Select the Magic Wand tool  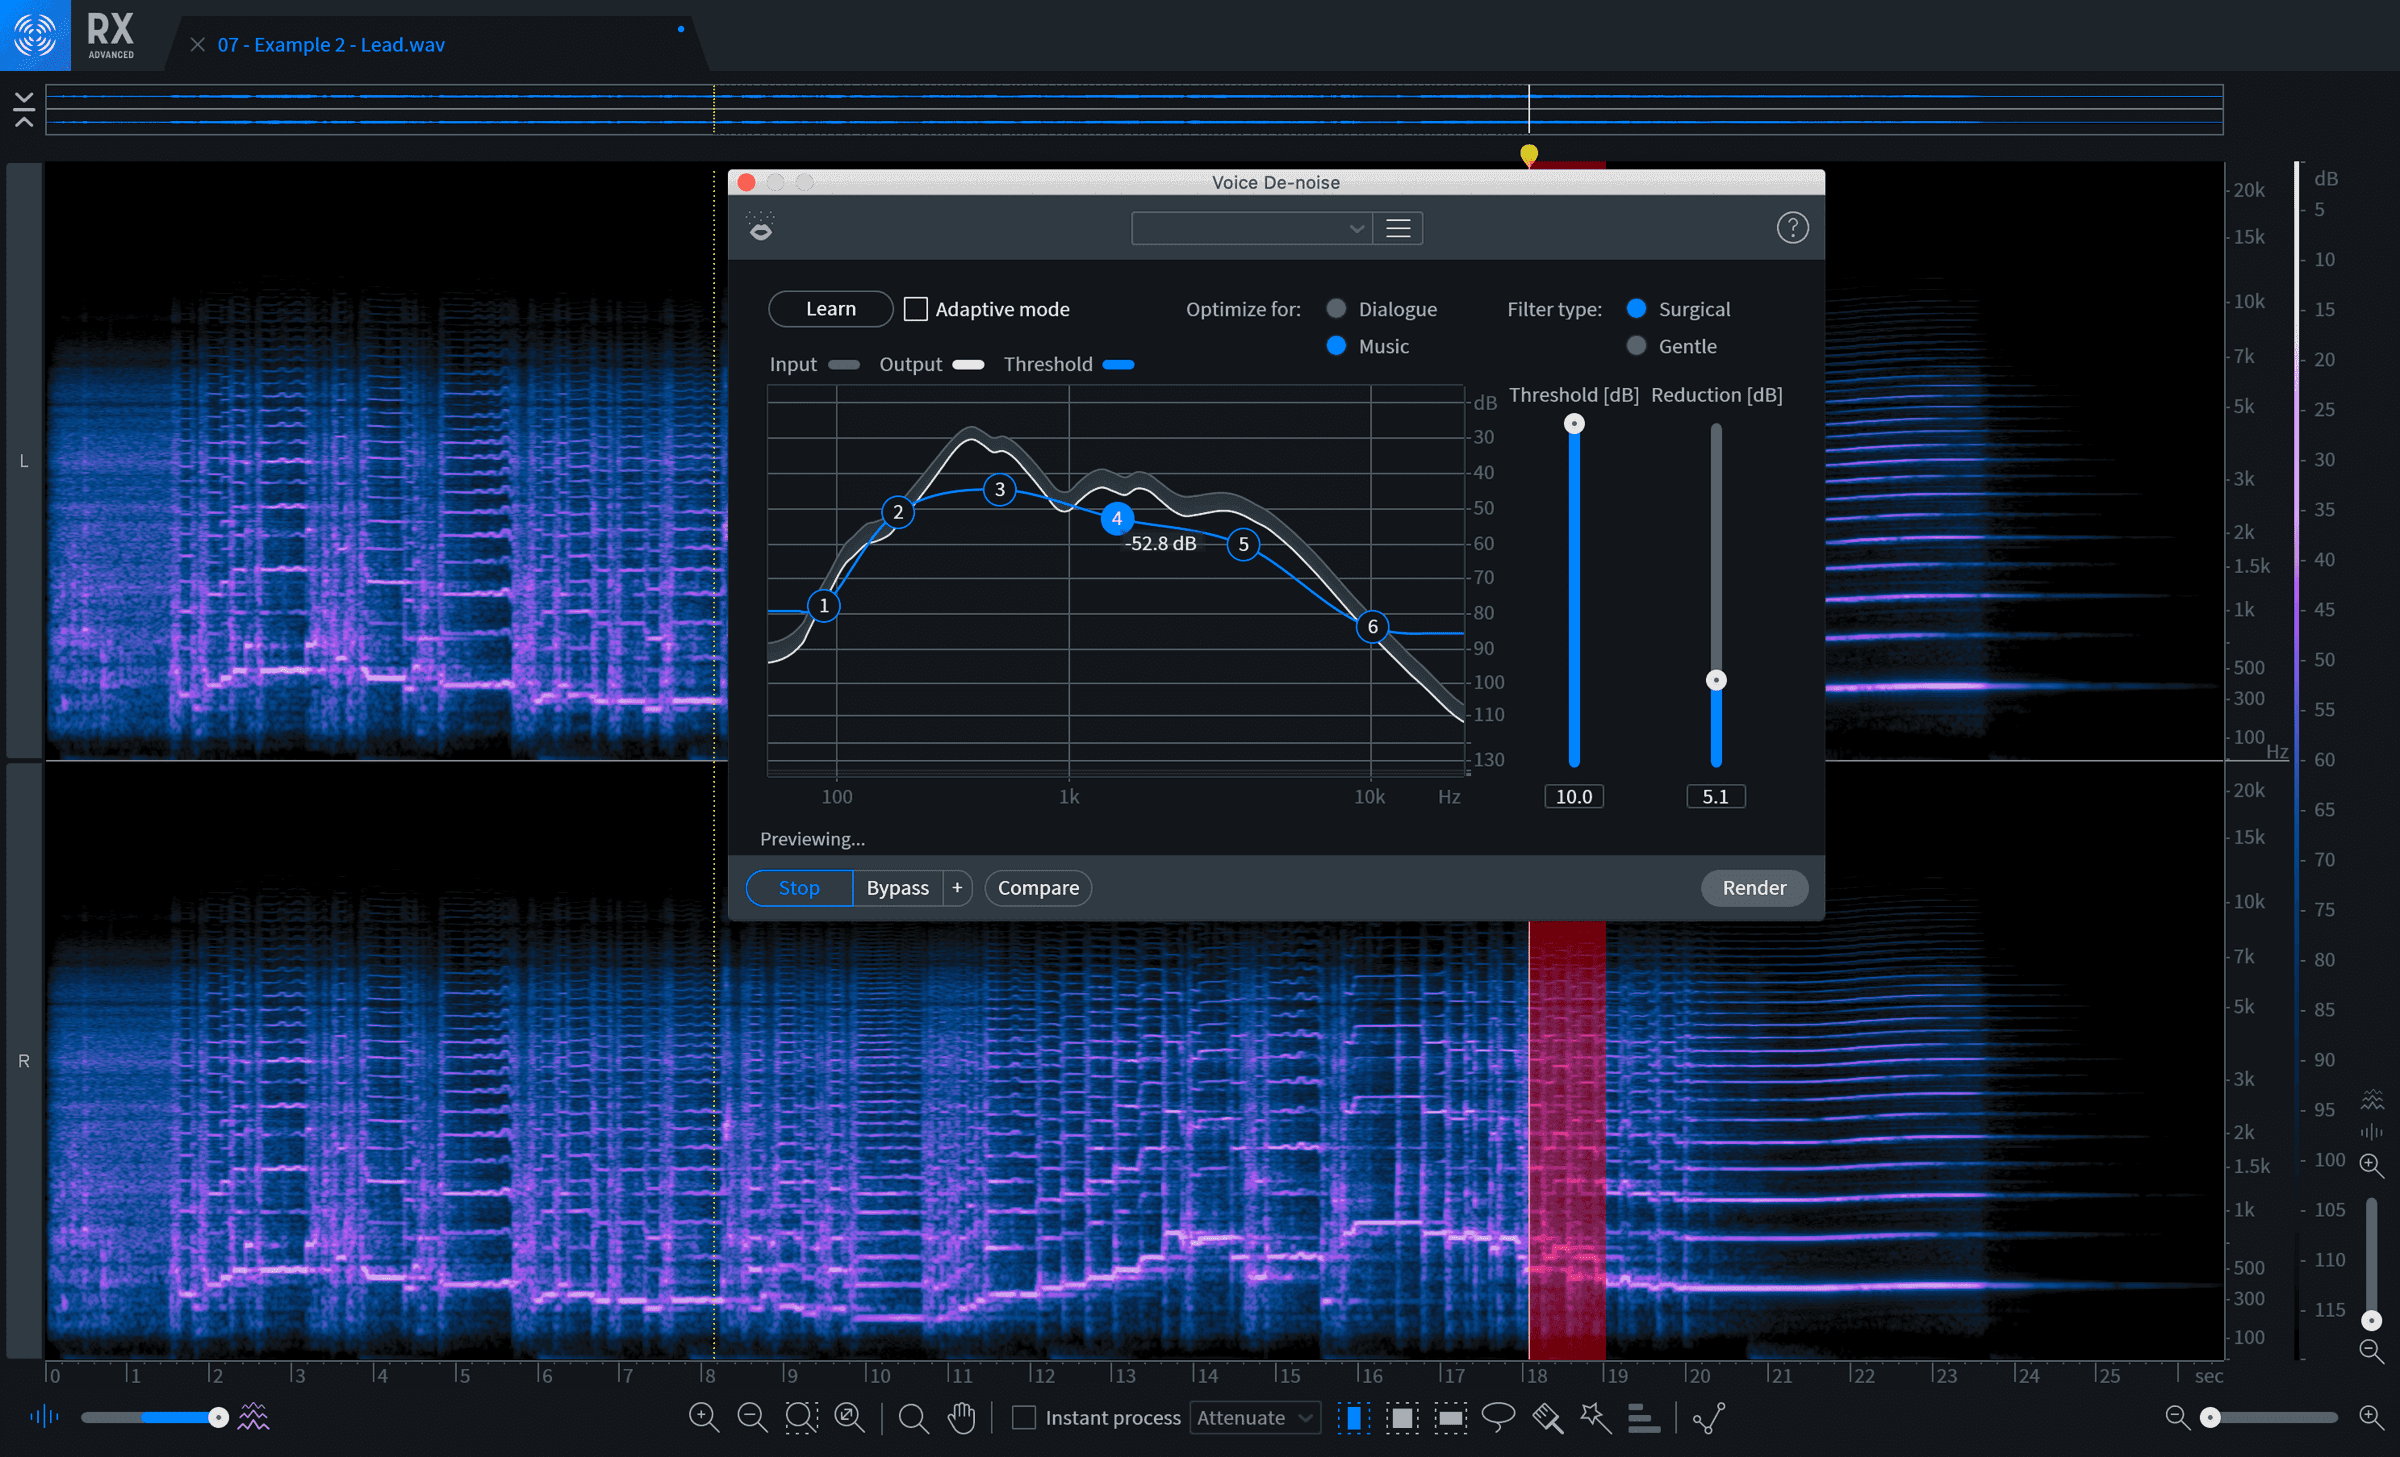[1595, 1417]
